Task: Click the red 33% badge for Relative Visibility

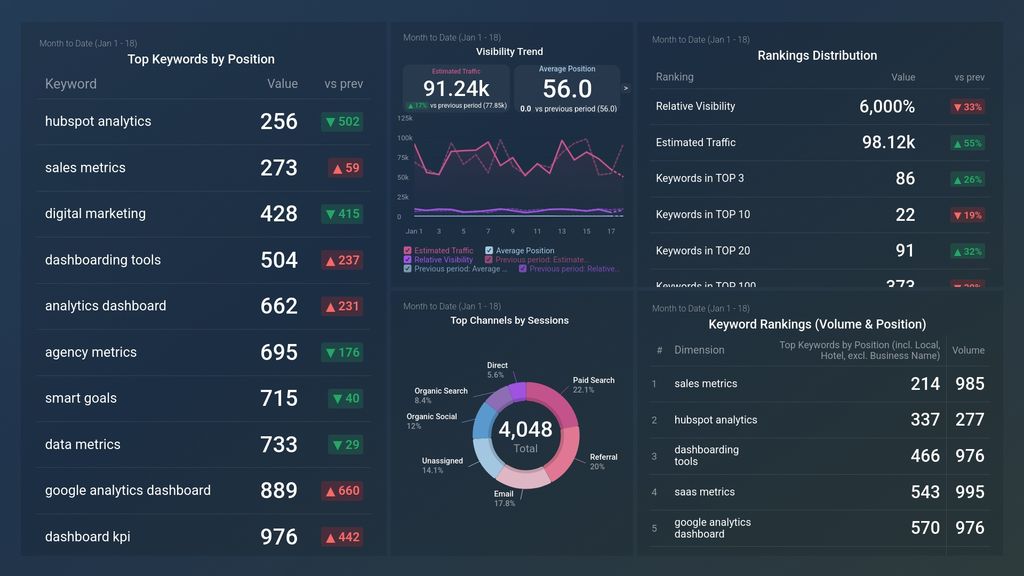Action: click(968, 107)
